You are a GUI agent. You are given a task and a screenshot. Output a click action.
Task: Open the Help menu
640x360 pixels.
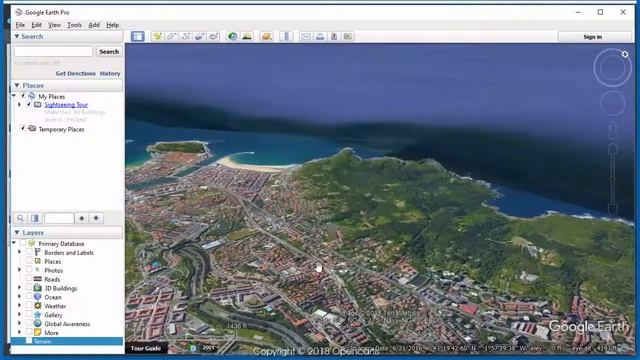112,25
